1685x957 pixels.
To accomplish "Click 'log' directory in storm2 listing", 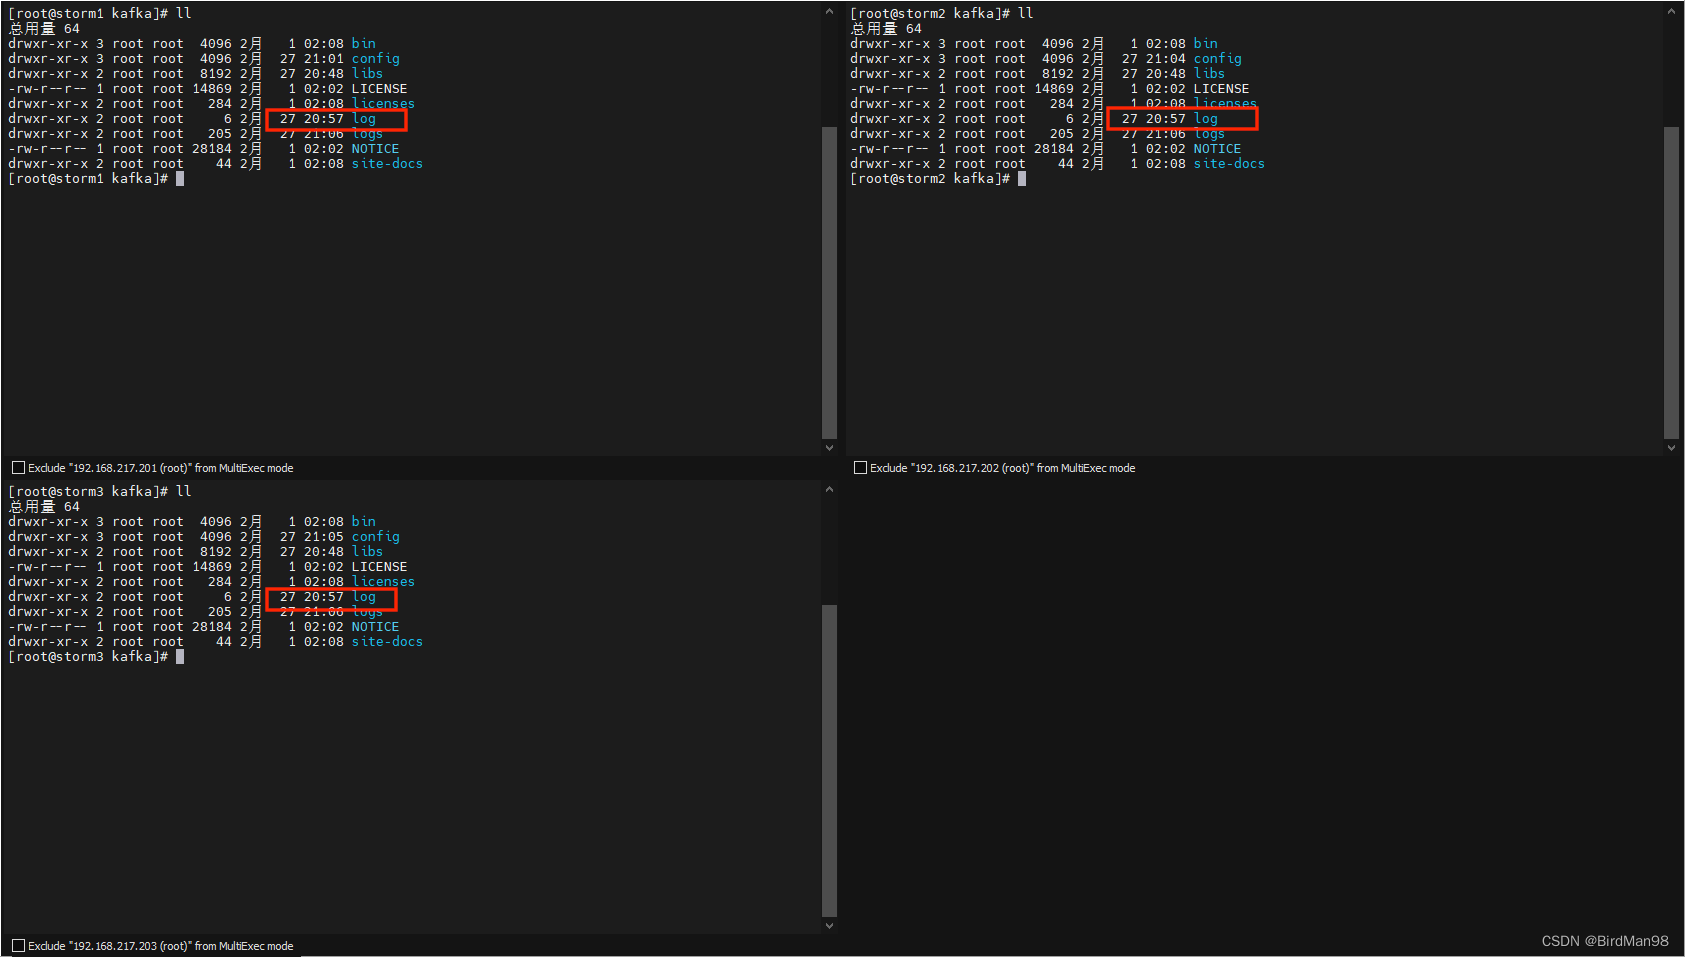I will (x=1206, y=119).
